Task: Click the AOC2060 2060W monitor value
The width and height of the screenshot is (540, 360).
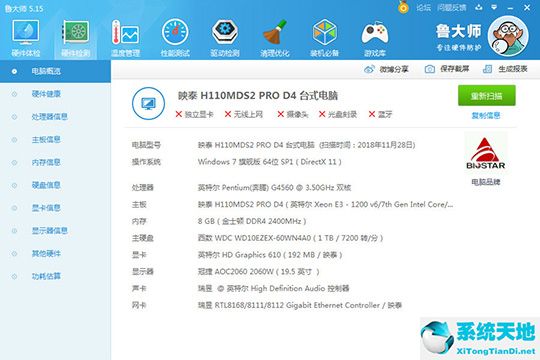Action: [x=259, y=272]
